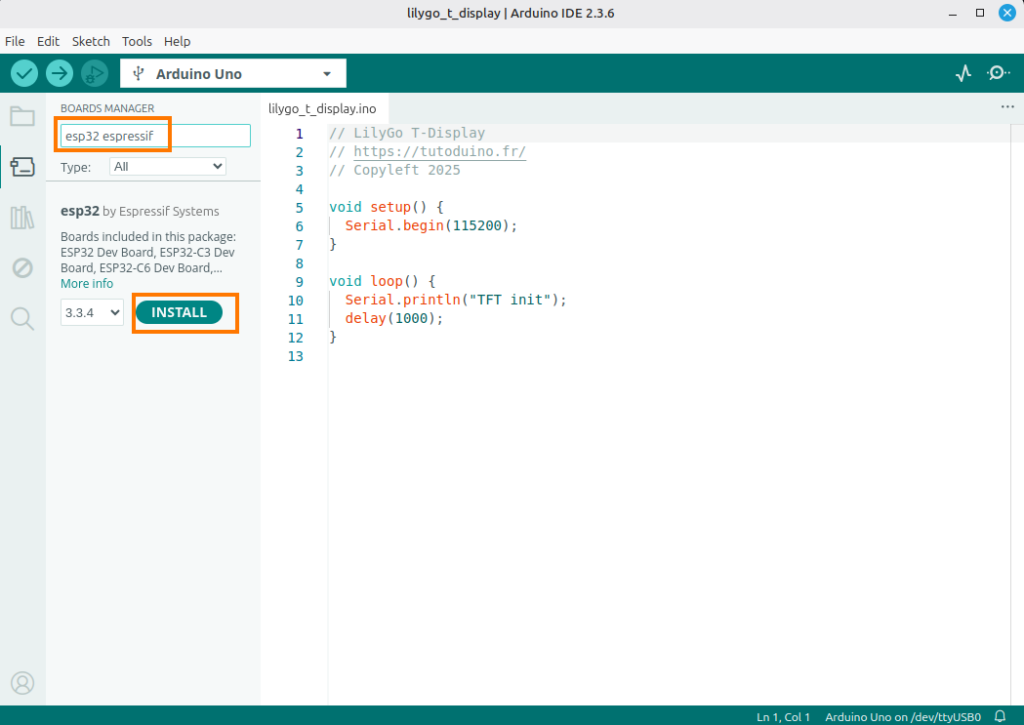Click the boards search field
This screenshot has width=1024, height=725.
(x=155, y=136)
